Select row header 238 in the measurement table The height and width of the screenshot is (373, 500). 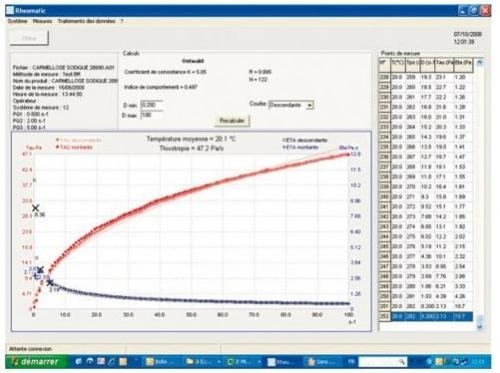tap(385, 177)
